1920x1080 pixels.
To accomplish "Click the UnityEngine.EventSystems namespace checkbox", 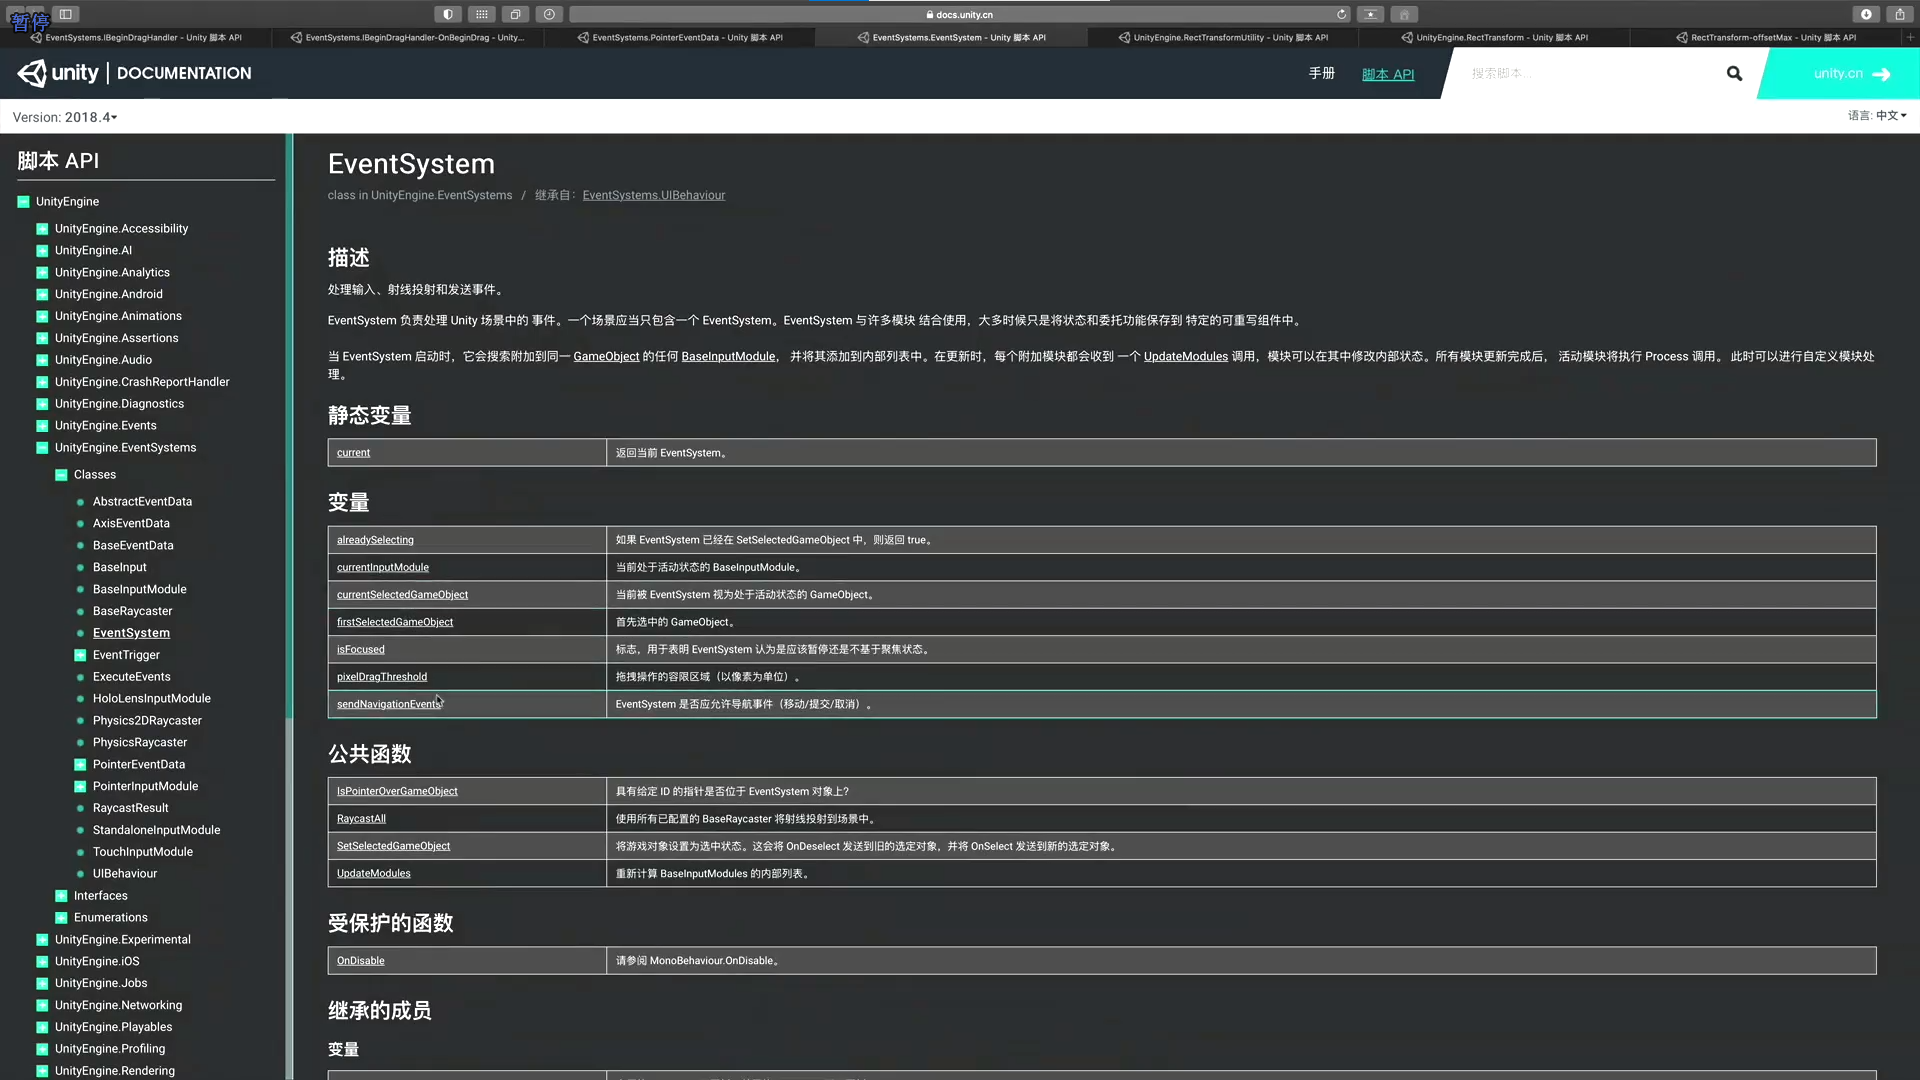I will pos(41,447).
